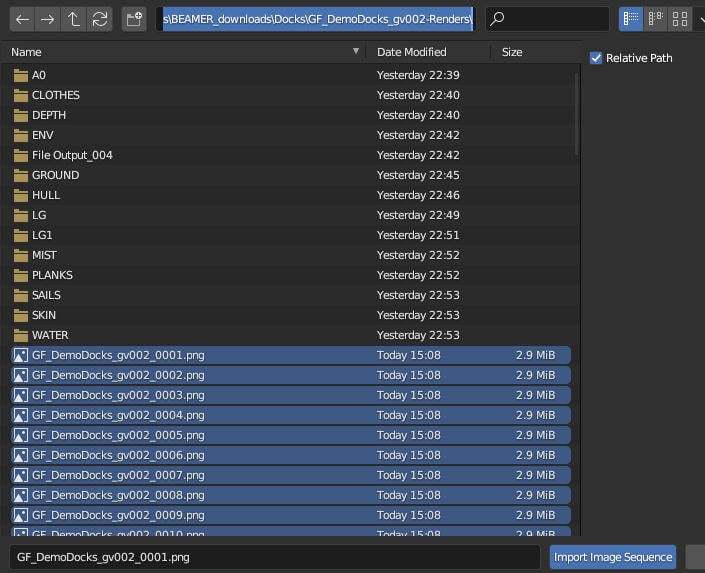This screenshot has width=705, height=573.
Task: Select file GF_DemoDocks_gv002_0006.png
Action: 291,456
